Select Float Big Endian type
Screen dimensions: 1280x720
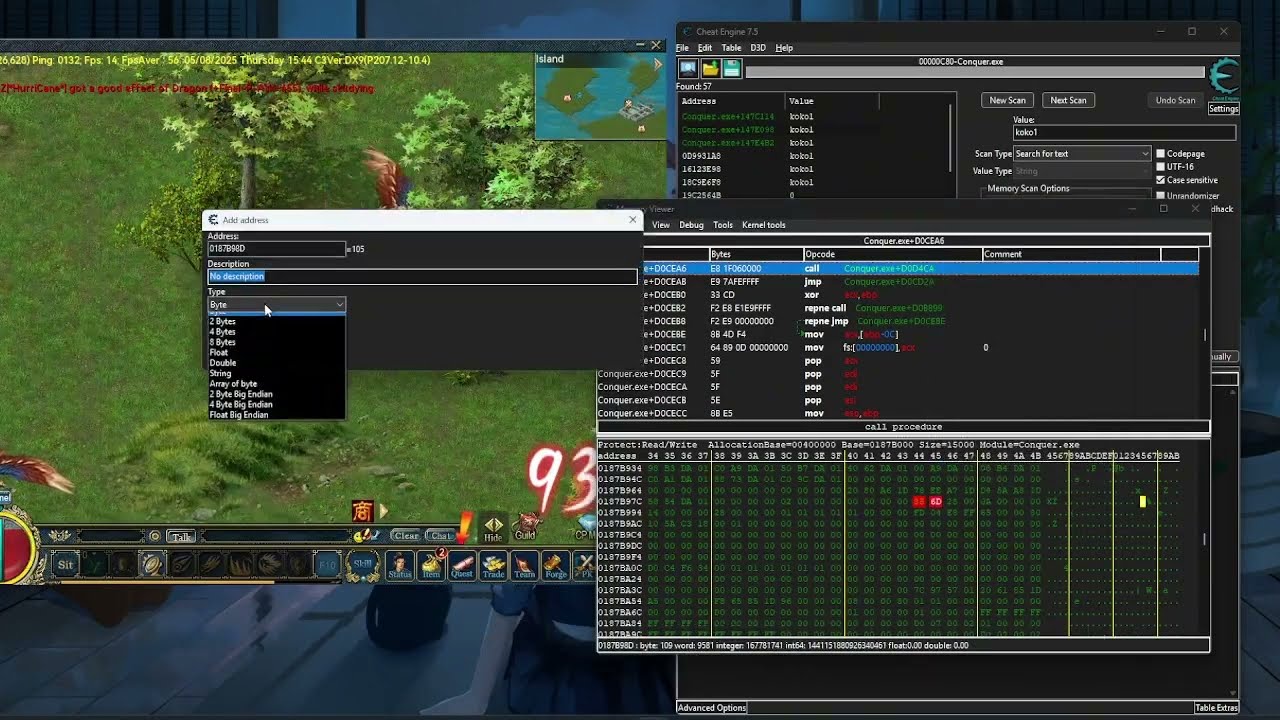276,414
